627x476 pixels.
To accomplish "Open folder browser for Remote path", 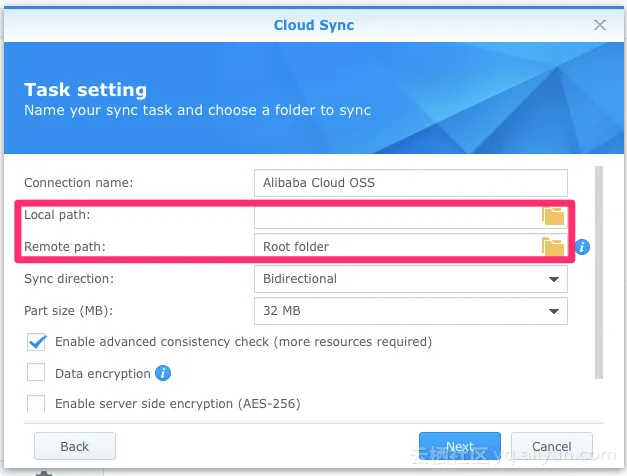I will 553,246.
